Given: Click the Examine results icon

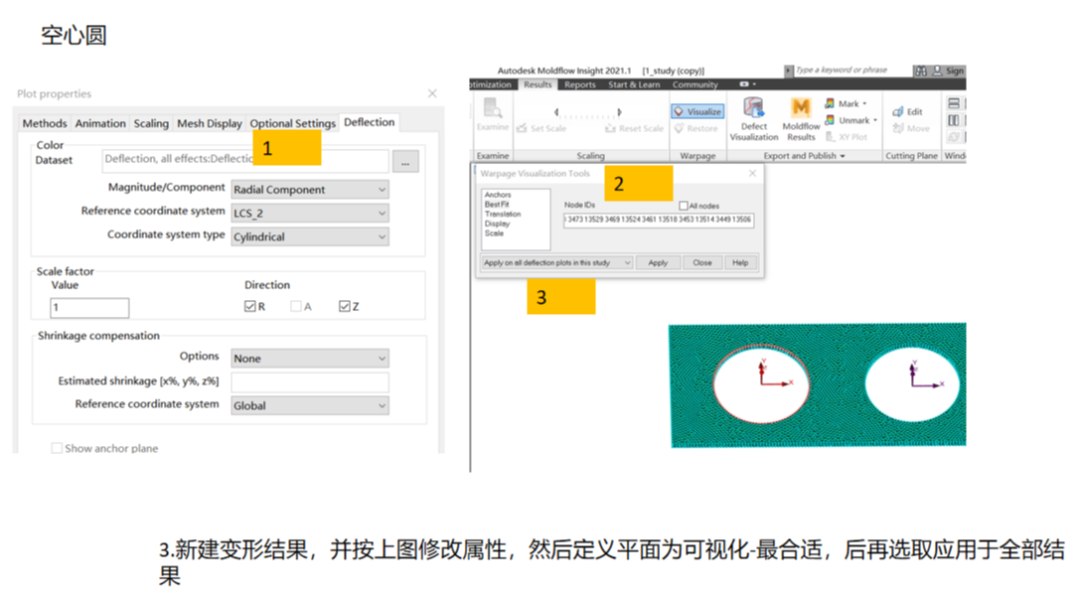Looking at the screenshot, I should [x=492, y=109].
